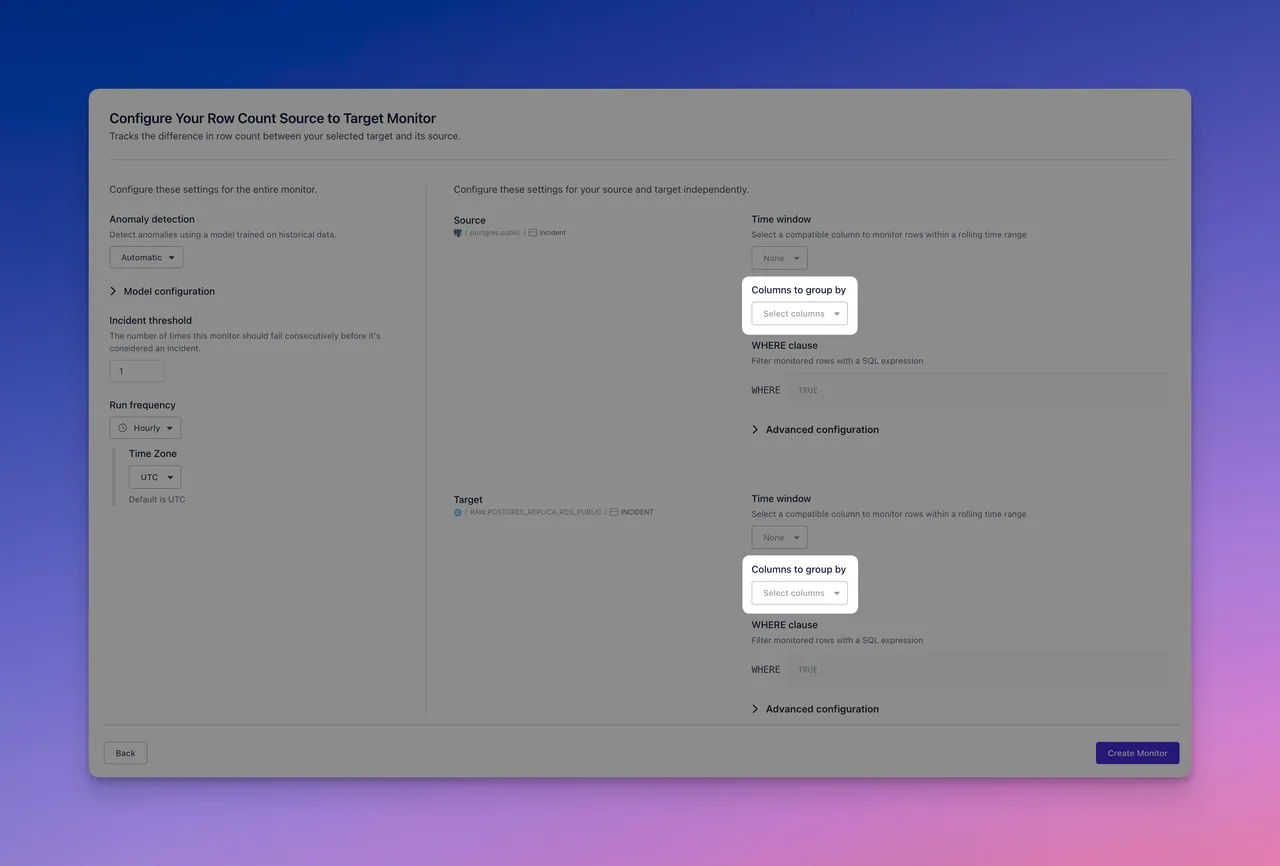
Task: Expand Target Advanced configuration
Action: click(x=815, y=709)
